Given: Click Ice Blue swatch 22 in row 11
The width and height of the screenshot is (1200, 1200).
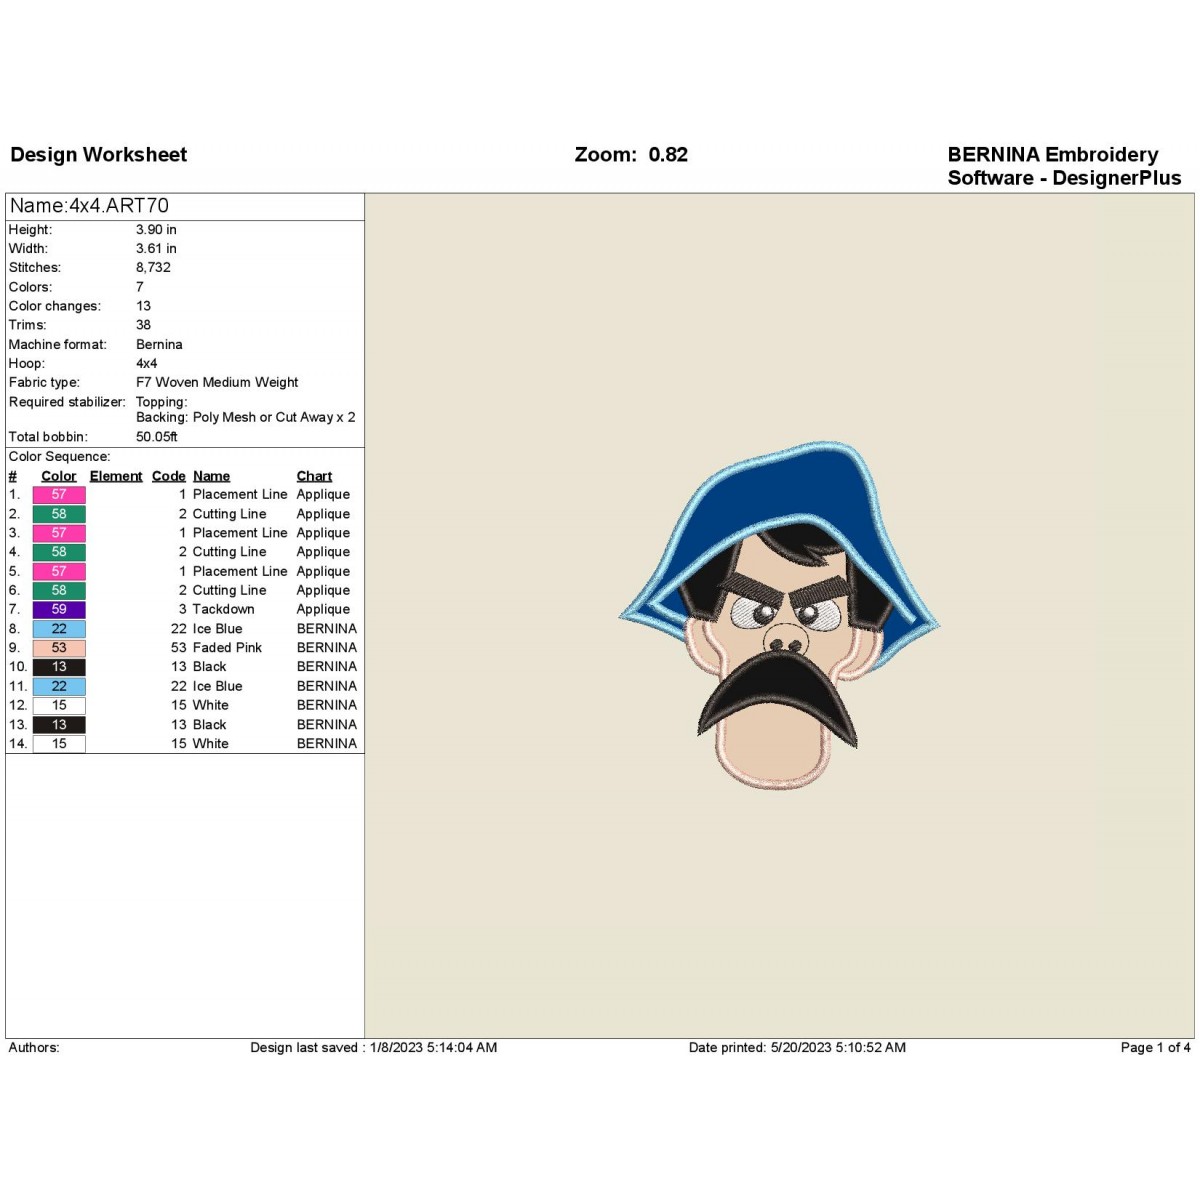Looking at the screenshot, I should 59,686.
